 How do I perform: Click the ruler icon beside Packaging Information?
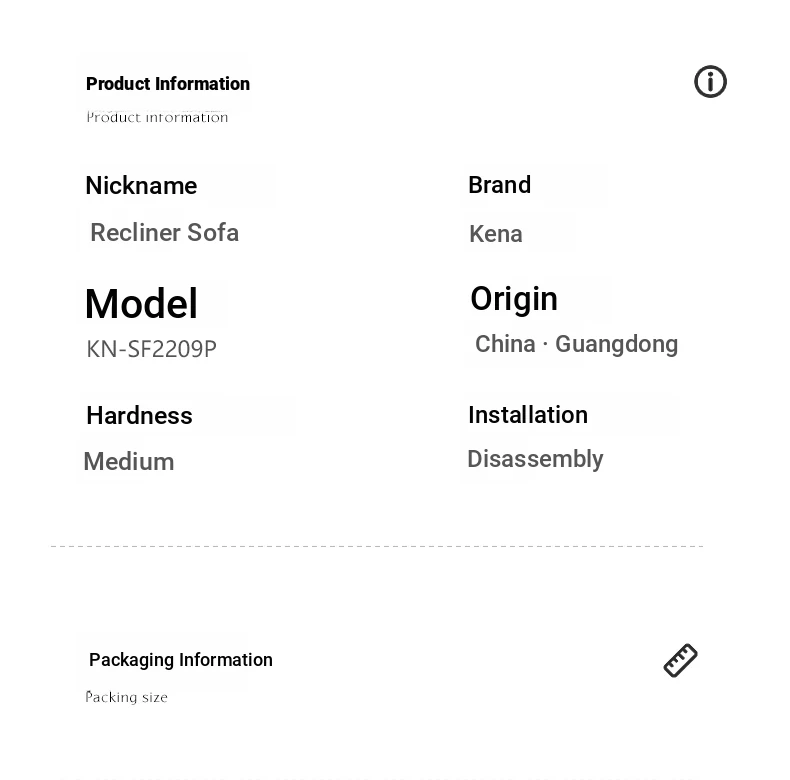click(680, 660)
